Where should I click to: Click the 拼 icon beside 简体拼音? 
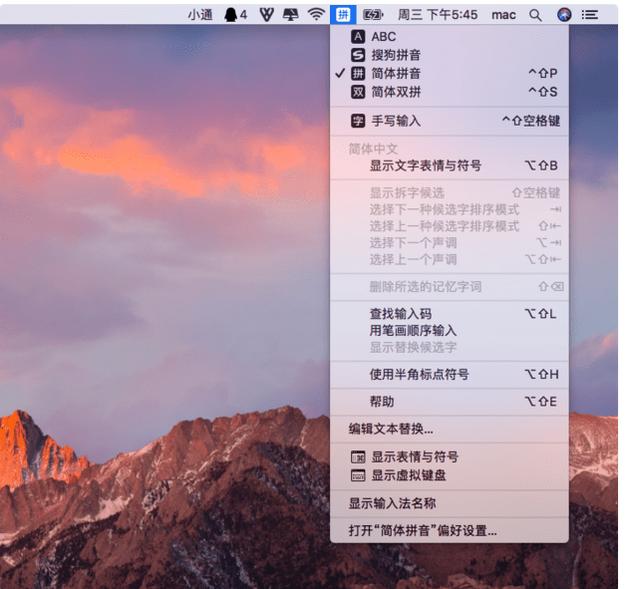[x=358, y=73]
